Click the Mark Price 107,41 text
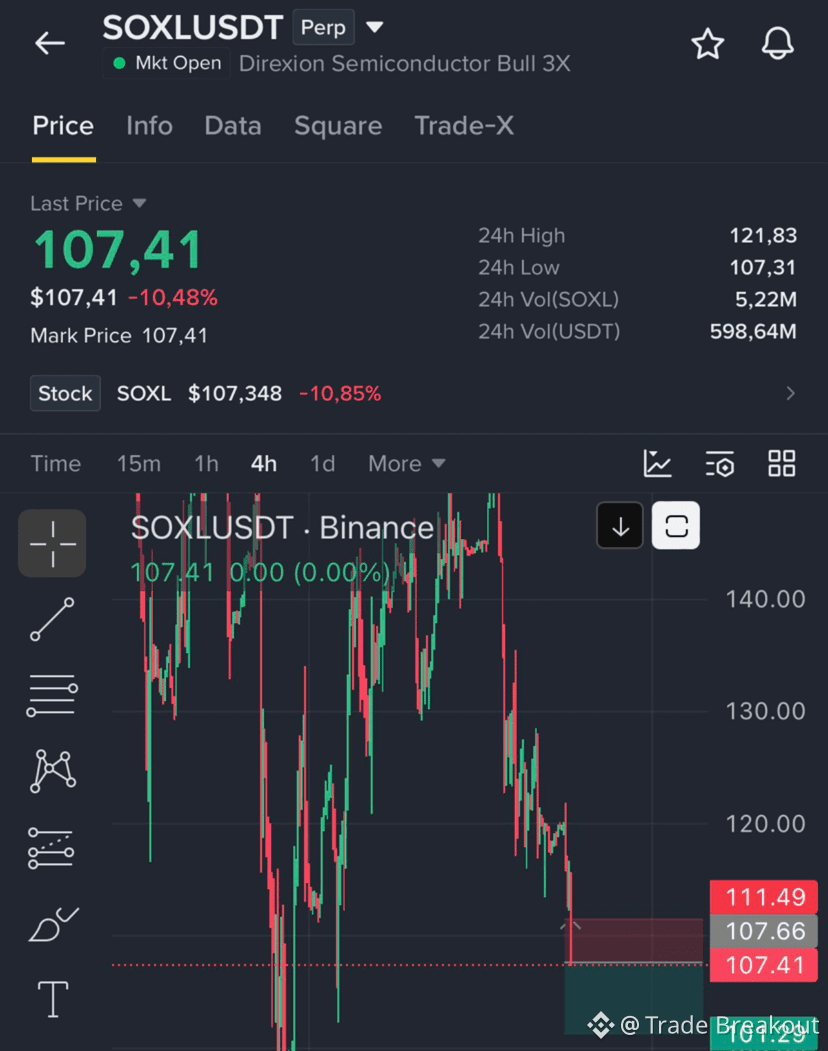Image resolution: width=828 pixels, height=1051 pixels. point(119,335)
